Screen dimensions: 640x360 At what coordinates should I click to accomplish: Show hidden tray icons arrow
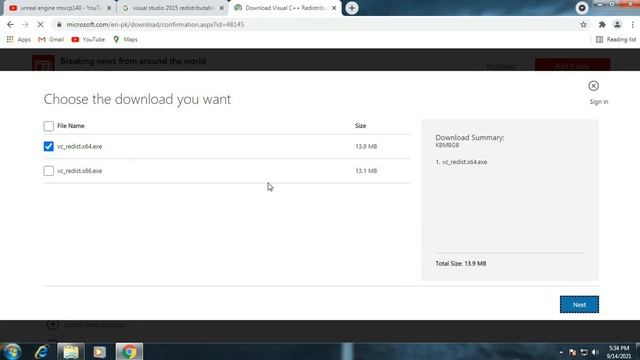click(561, 352)
